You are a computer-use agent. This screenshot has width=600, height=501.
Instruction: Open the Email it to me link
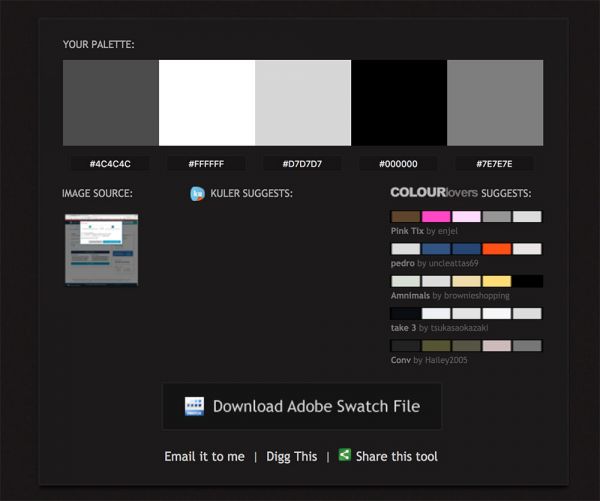coord(204,456)
